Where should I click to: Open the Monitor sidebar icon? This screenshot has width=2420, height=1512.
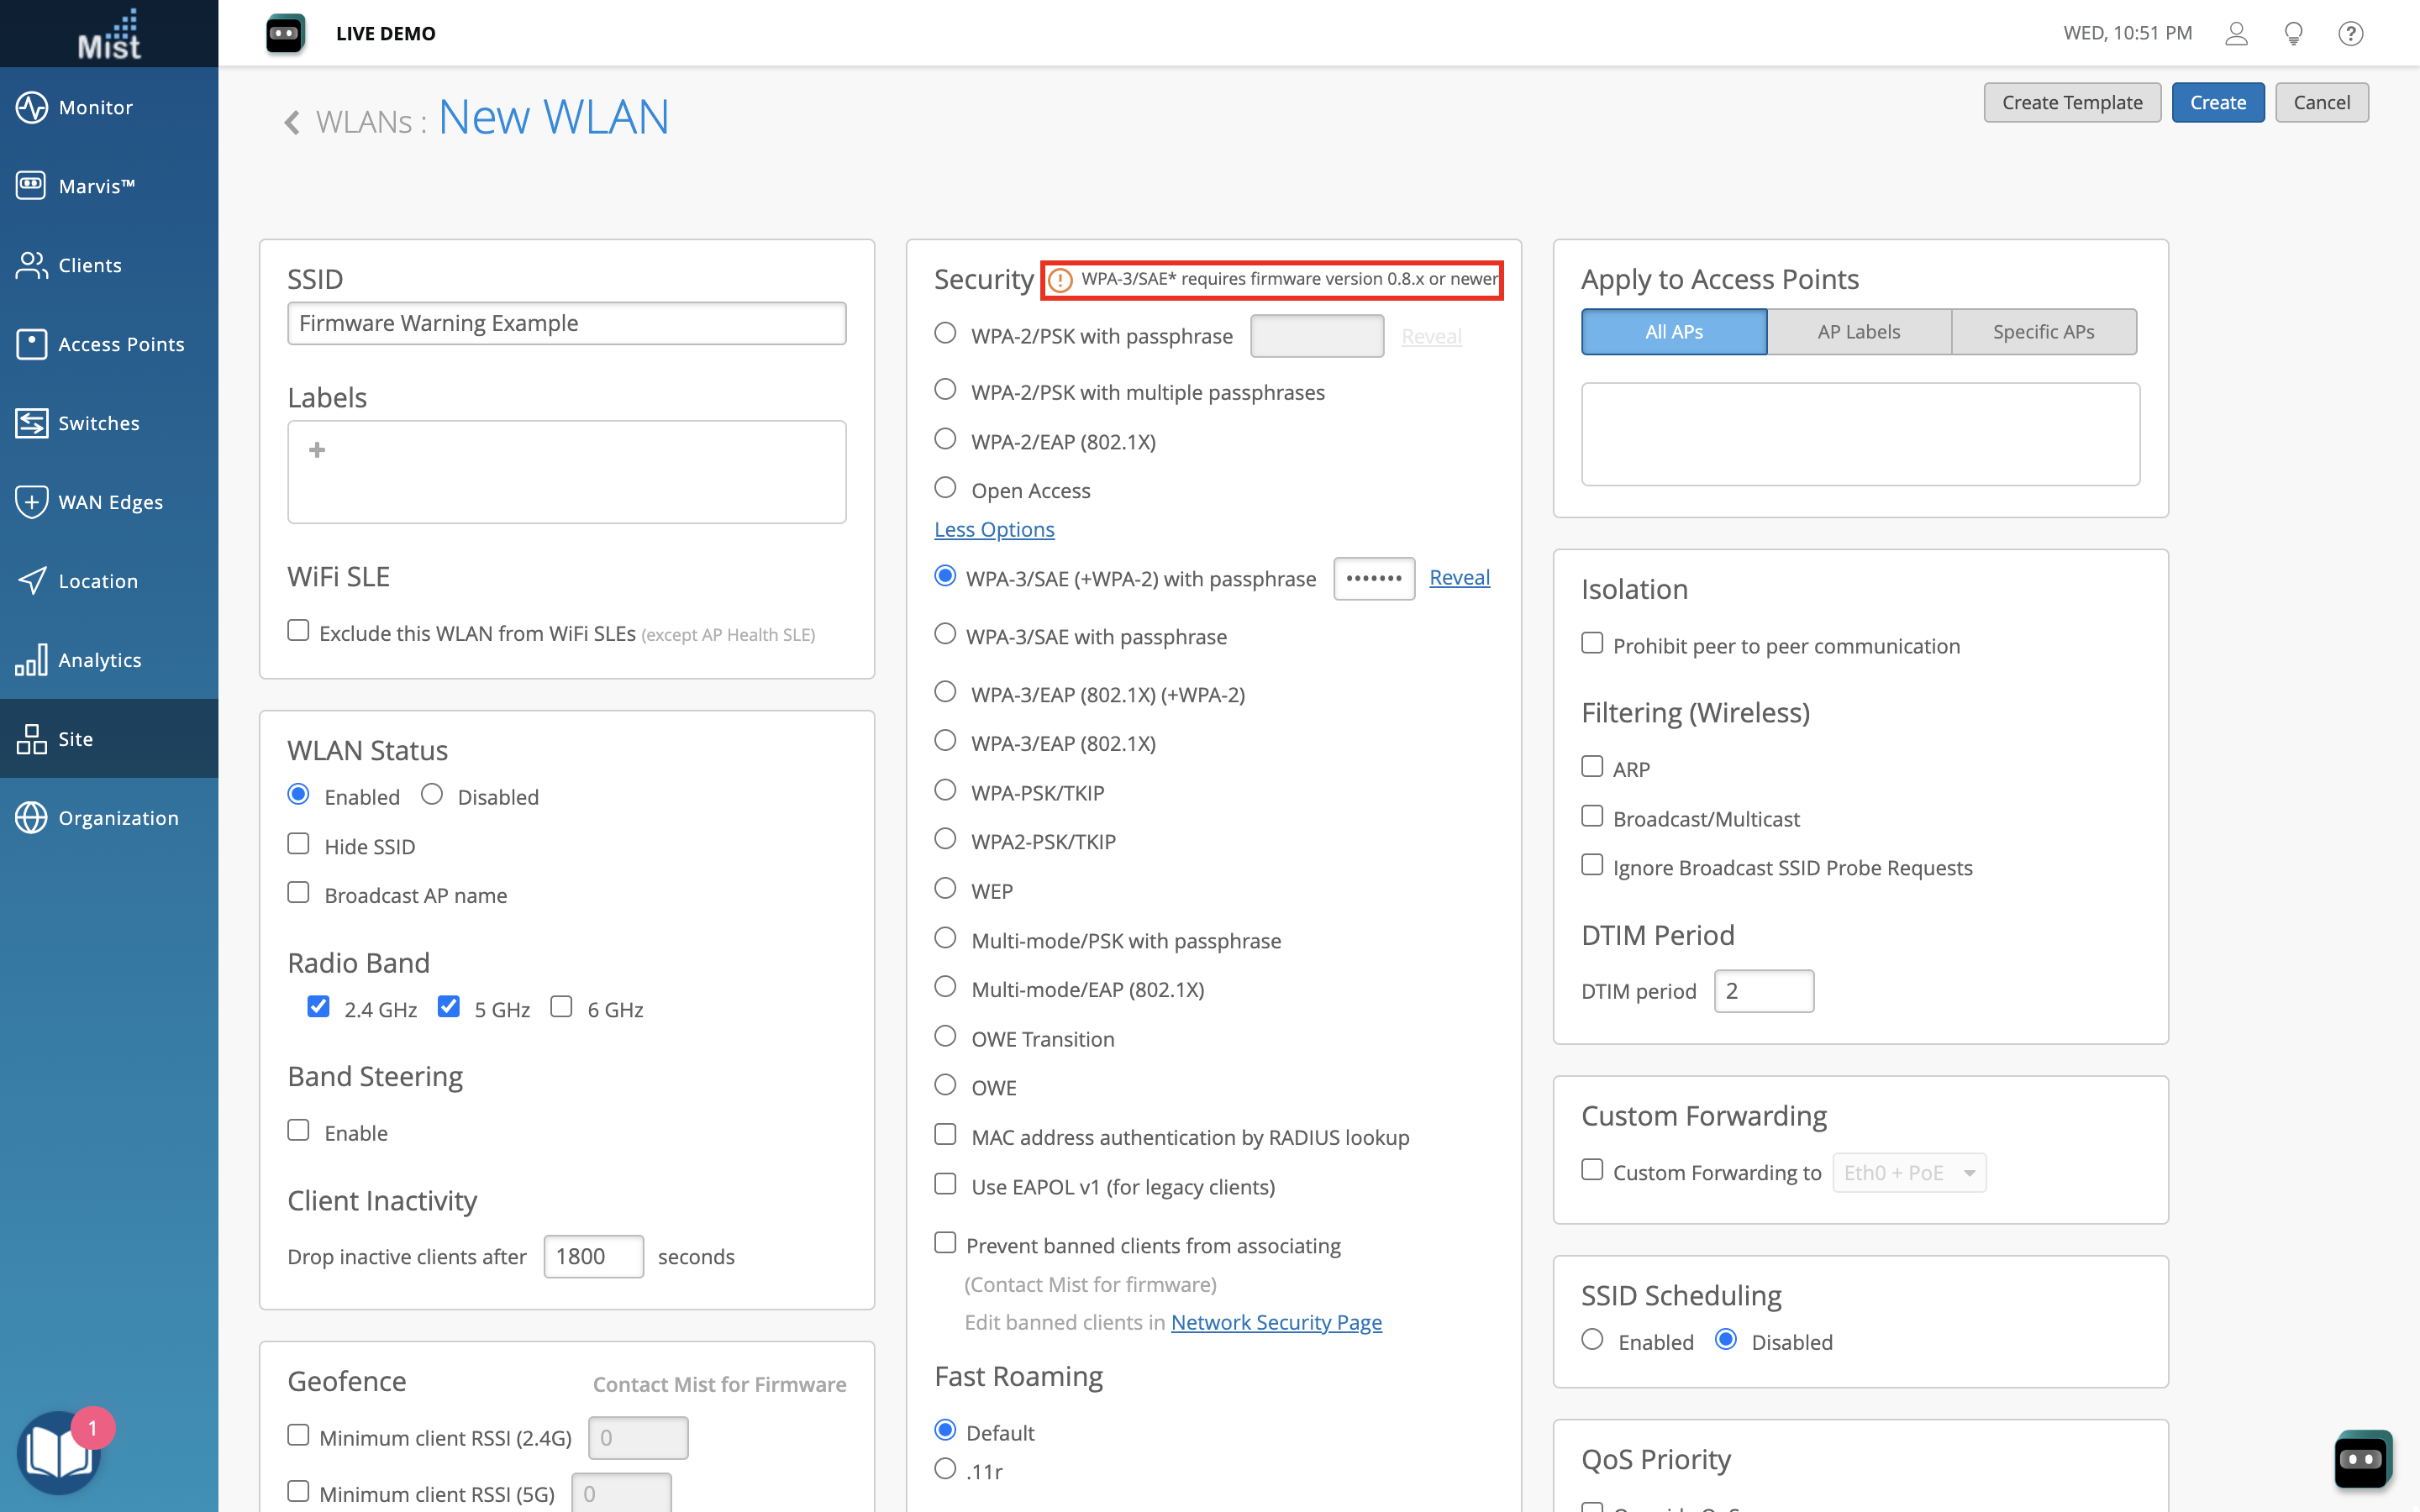pos(31,107)
